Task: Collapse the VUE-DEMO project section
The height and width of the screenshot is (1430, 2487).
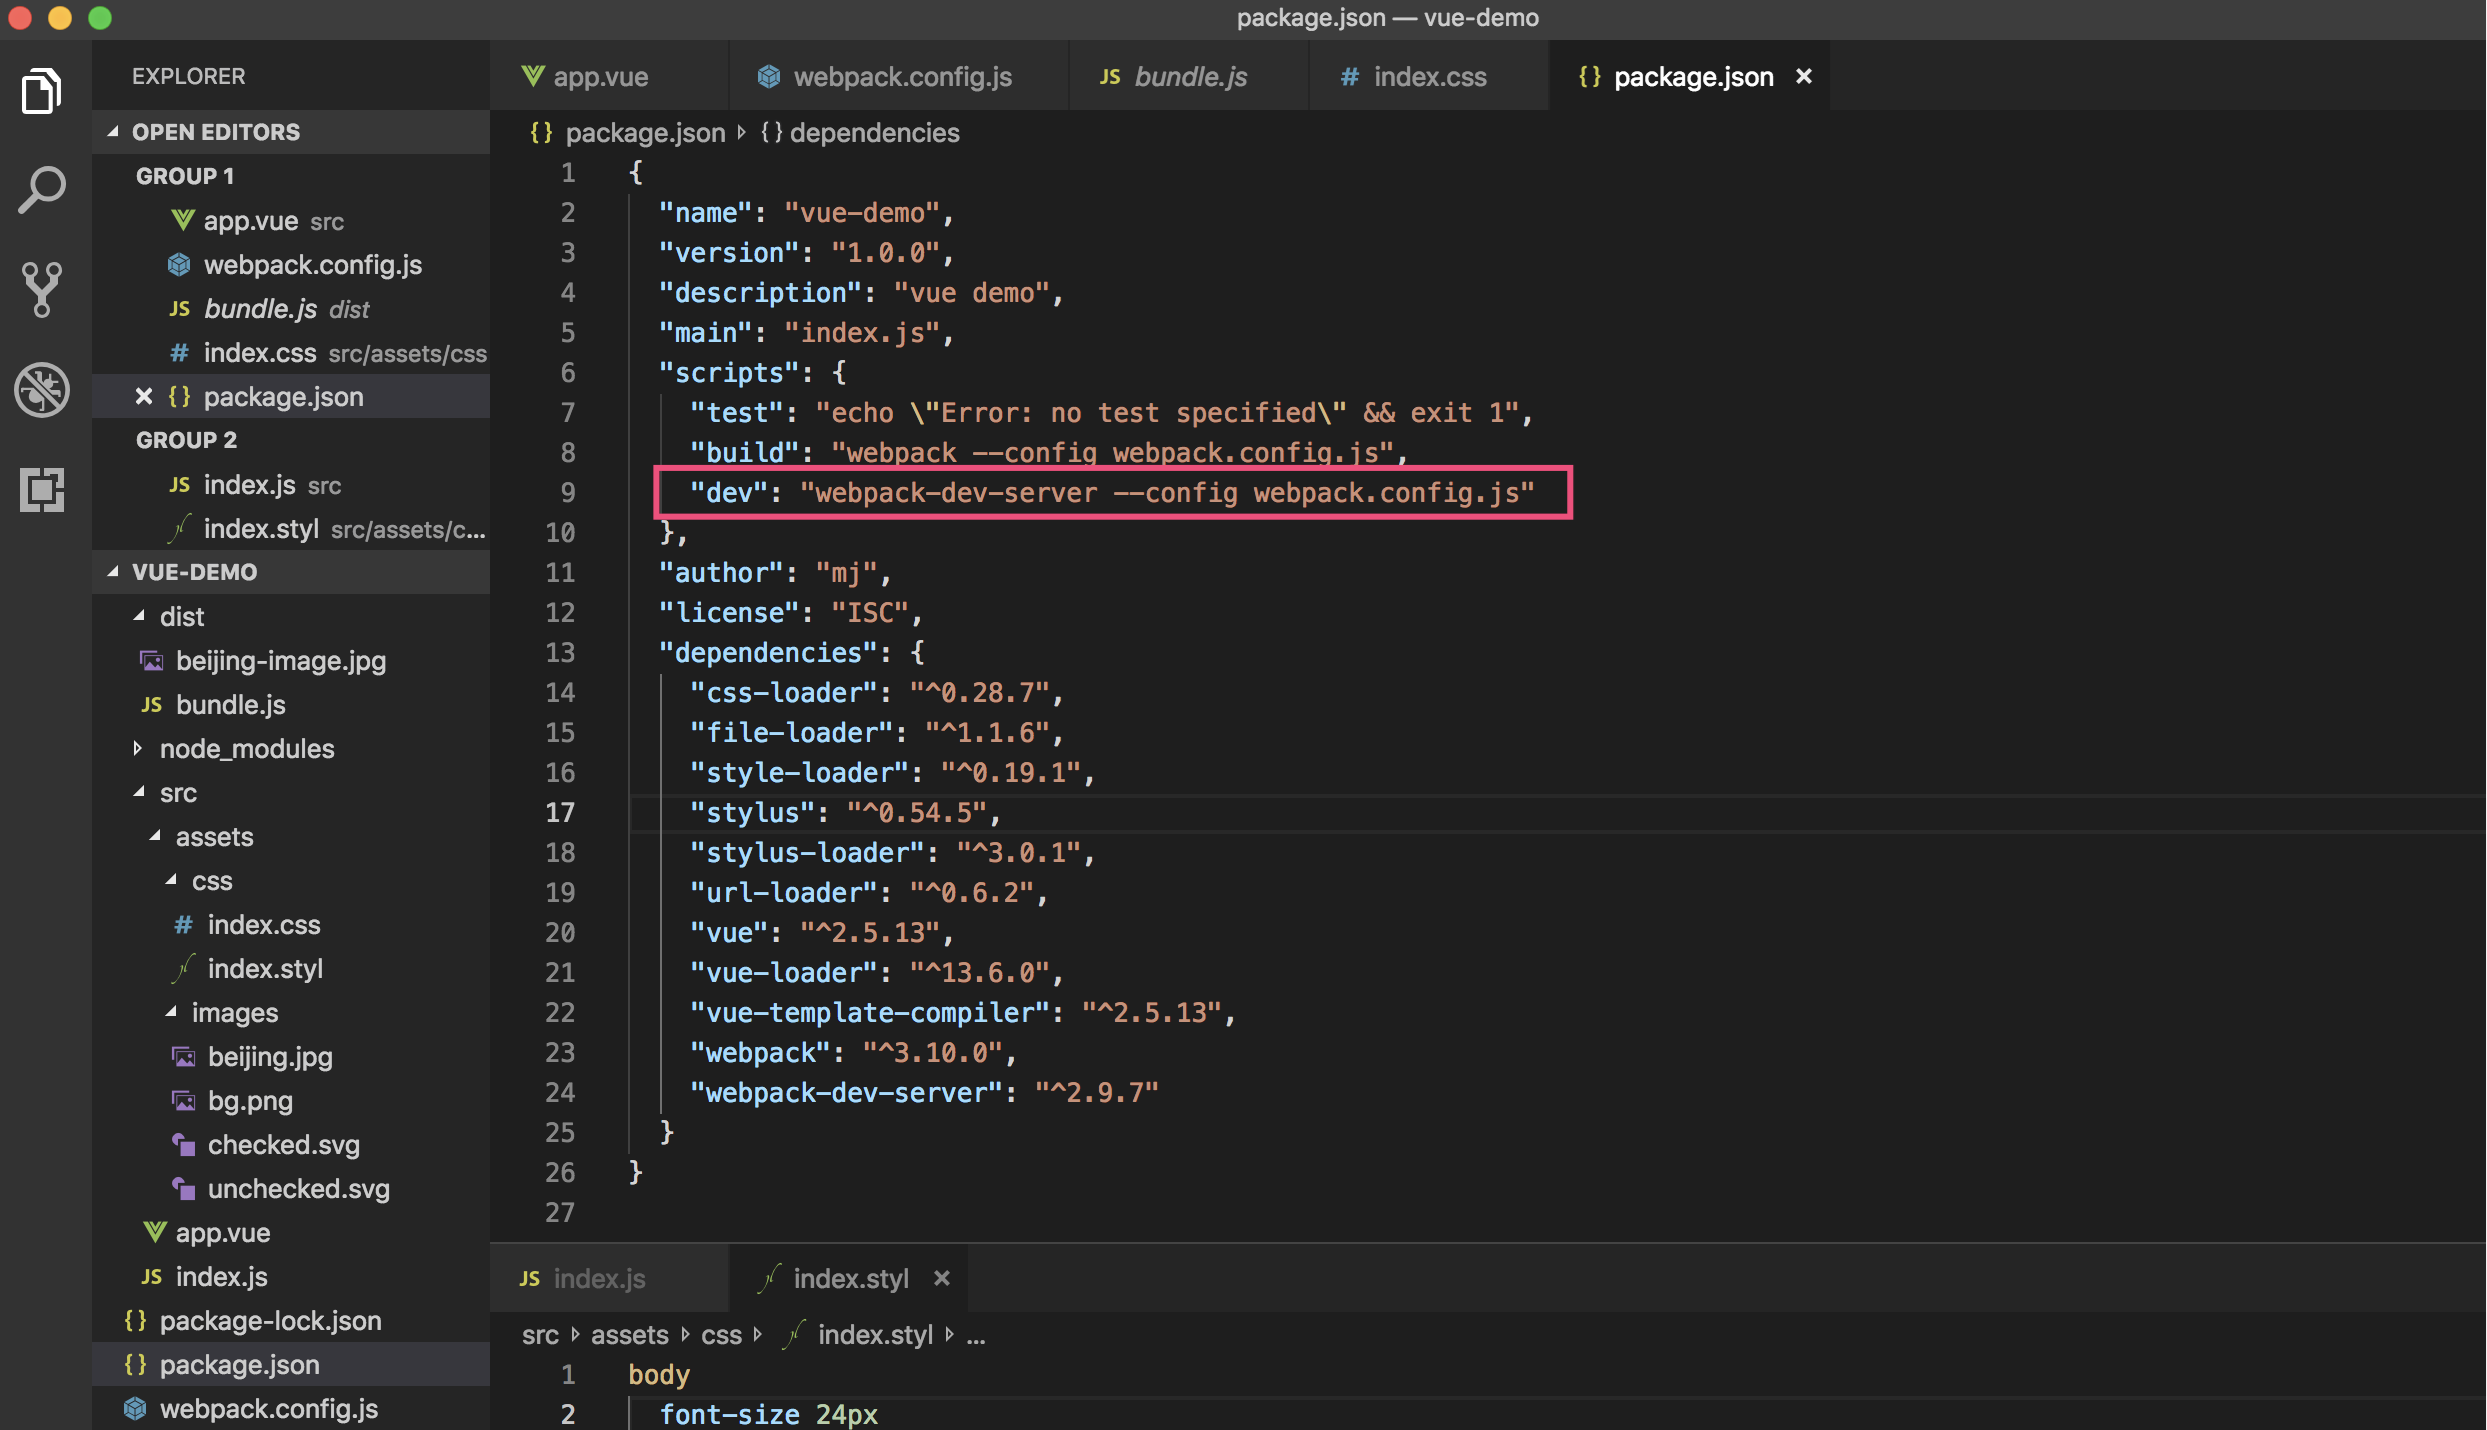Action: point(291,572)
